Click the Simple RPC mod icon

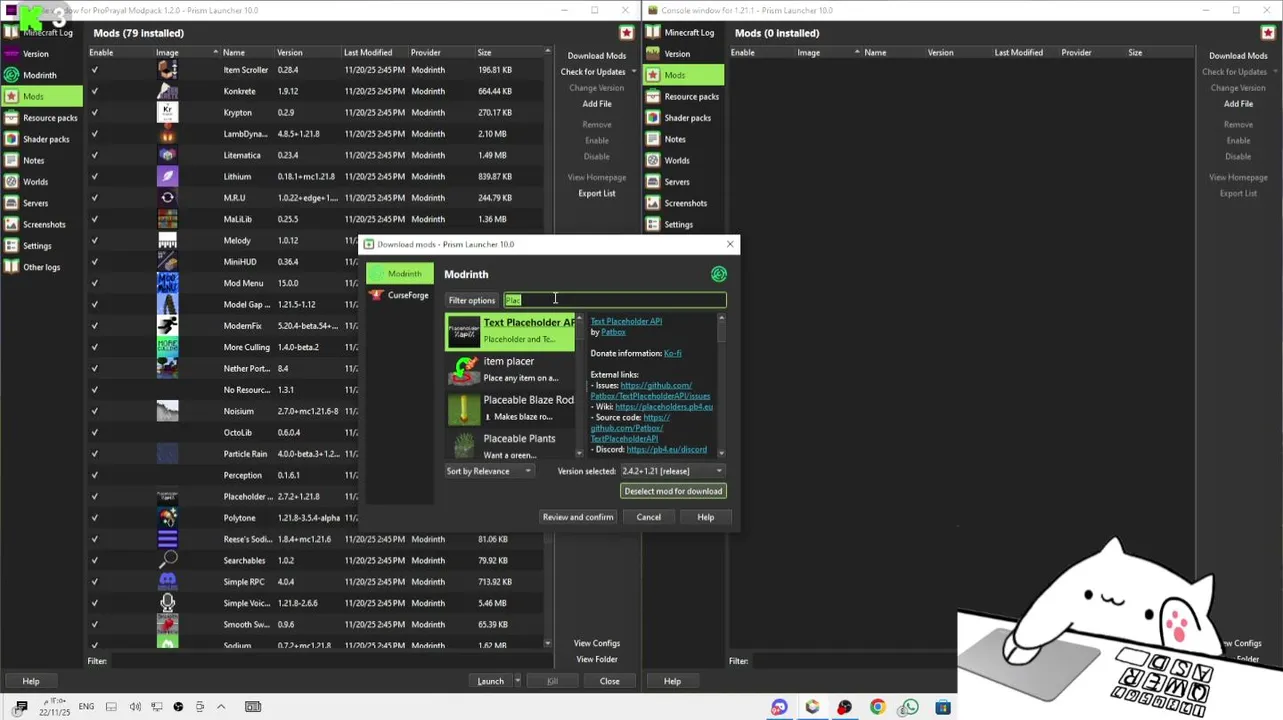(167, 581)
